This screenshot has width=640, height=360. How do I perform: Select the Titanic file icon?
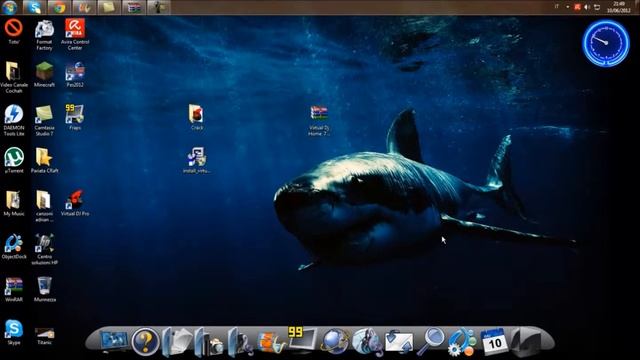point(44,336)
